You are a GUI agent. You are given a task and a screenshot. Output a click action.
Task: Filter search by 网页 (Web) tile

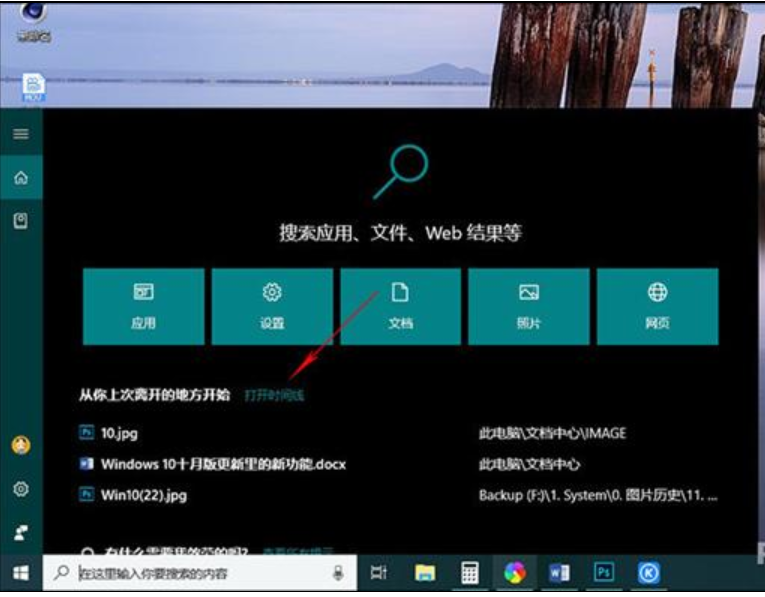point(657,306)
